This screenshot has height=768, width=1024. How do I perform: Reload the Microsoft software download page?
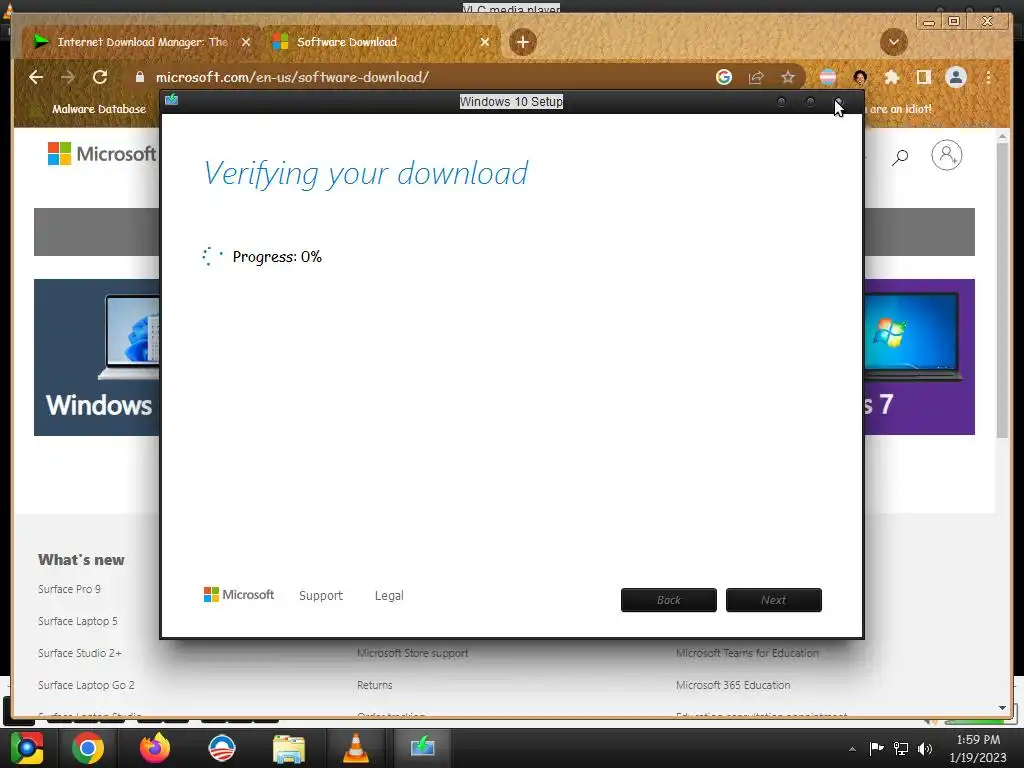tap(100, 77)
